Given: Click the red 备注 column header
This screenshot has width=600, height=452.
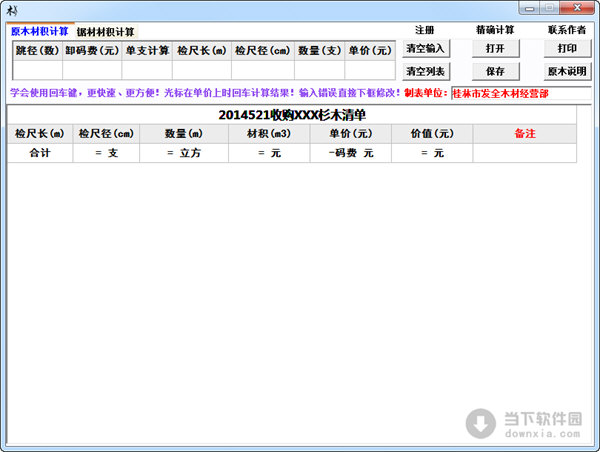Looking at the screenshot, I should [525, 134].
